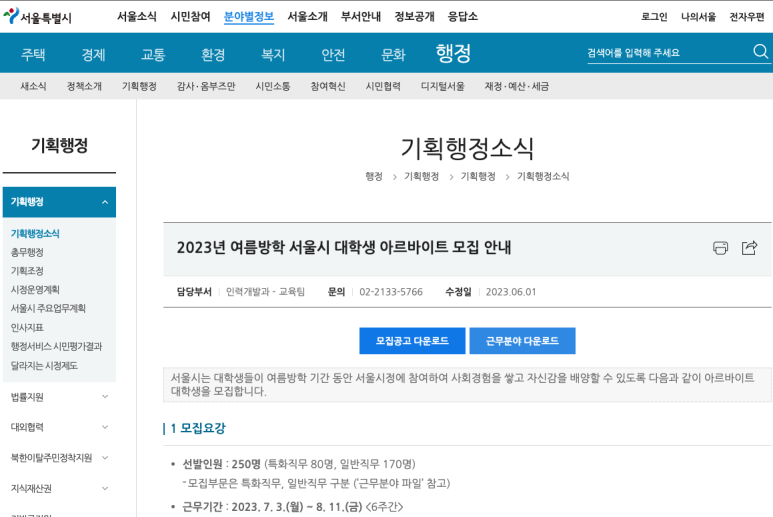Open 달라지는 시정제도 in the sidebar
773x517 pixels.
(44, 366)
